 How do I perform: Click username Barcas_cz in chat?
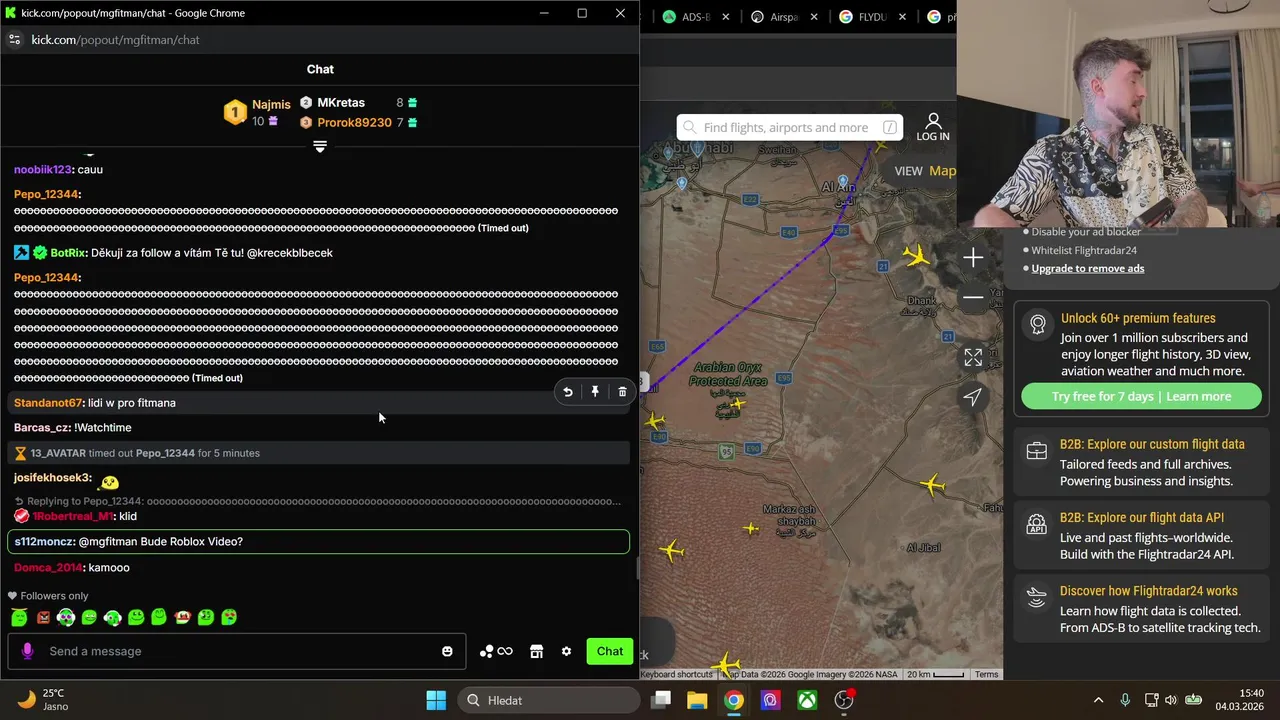[40, 427]
